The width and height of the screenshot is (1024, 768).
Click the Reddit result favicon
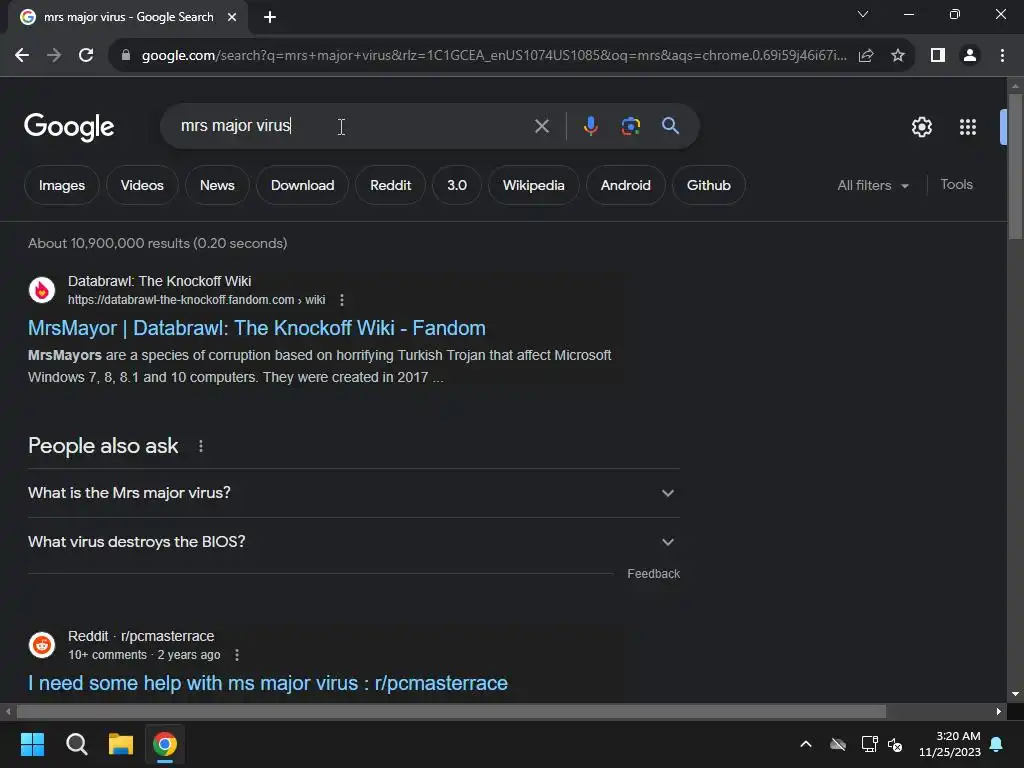(x=42, y=645)
